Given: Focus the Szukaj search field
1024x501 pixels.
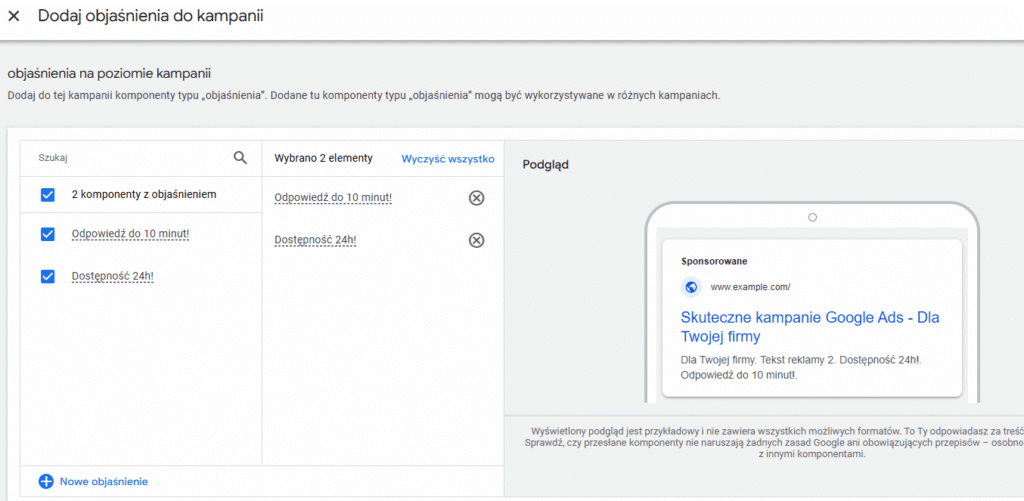Looking at the screenshot, I should click(x=130, y=158).
